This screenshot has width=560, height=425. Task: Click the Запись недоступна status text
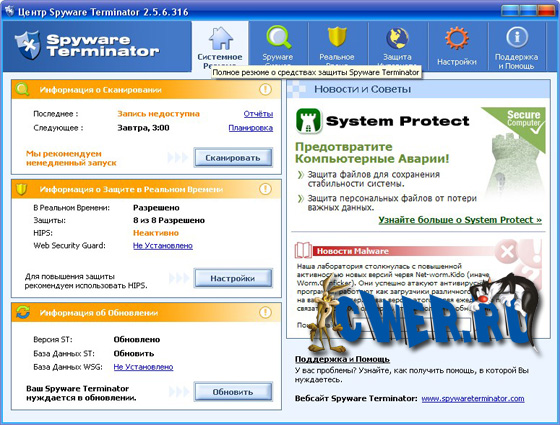pos(159,114)
